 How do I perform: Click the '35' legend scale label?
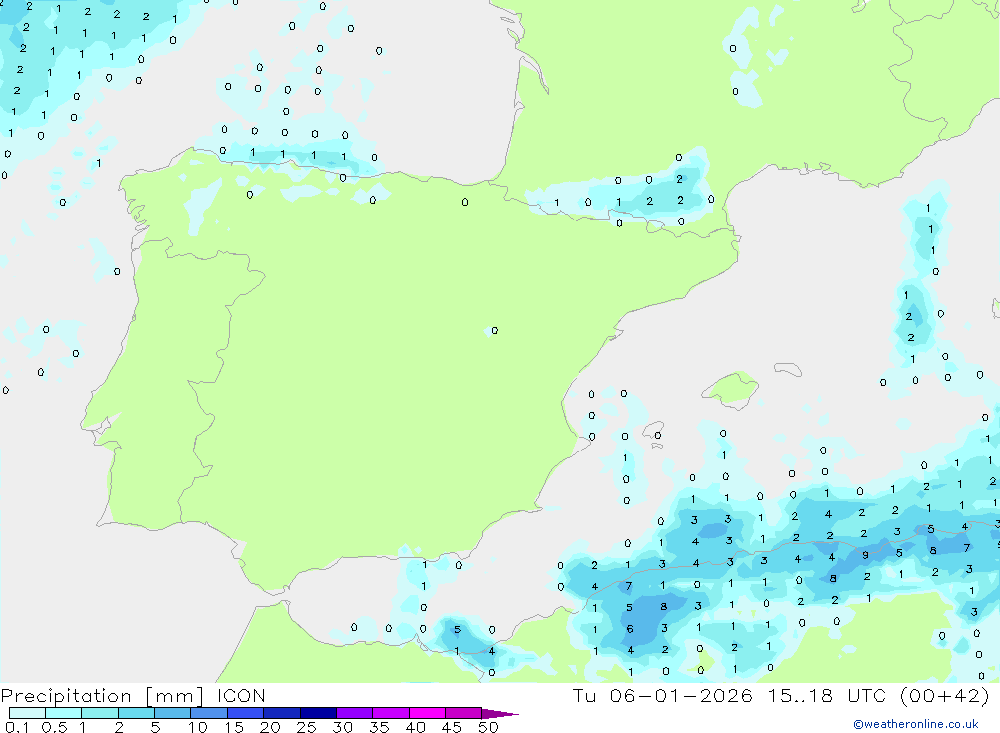pos(379,727)
